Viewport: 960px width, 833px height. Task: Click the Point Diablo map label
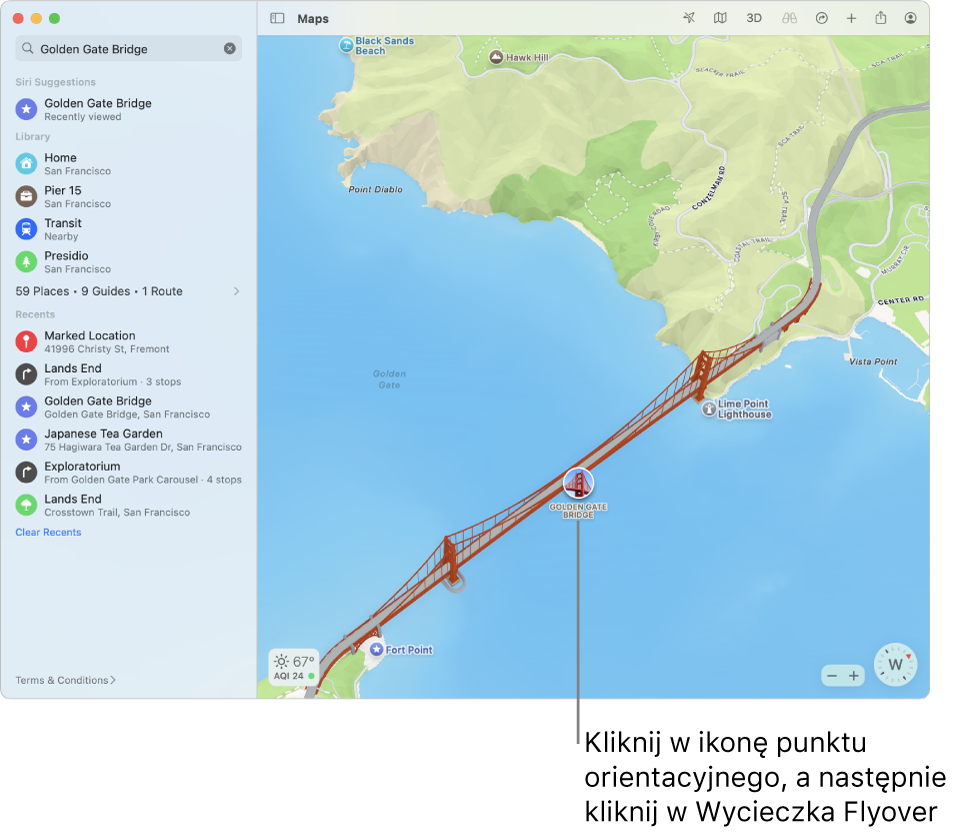[375, 190]
